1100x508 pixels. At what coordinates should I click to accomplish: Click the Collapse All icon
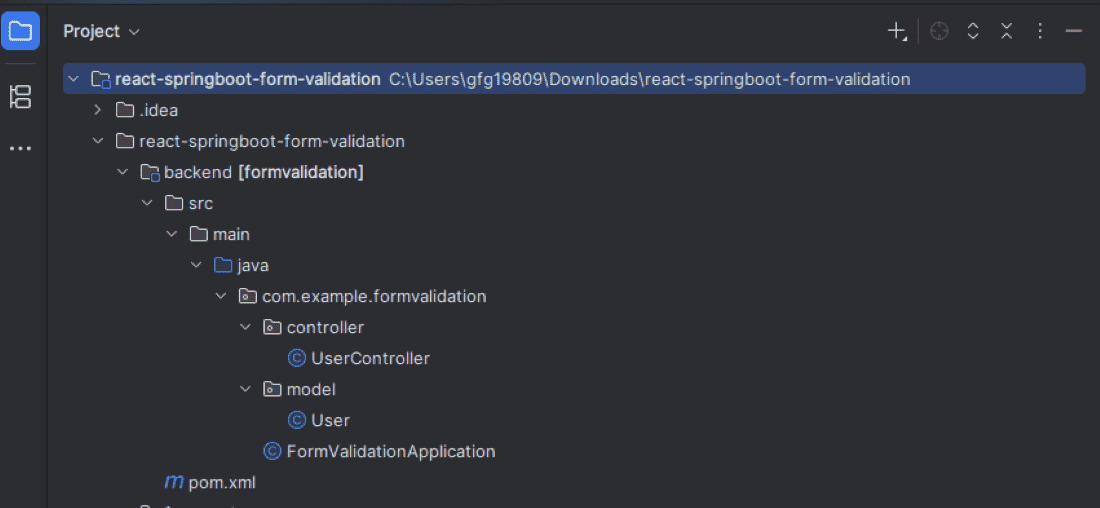[1007, 31]
